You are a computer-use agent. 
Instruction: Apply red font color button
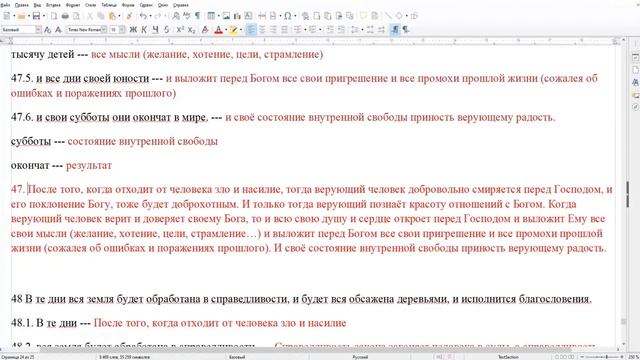(x=219, y=30)
